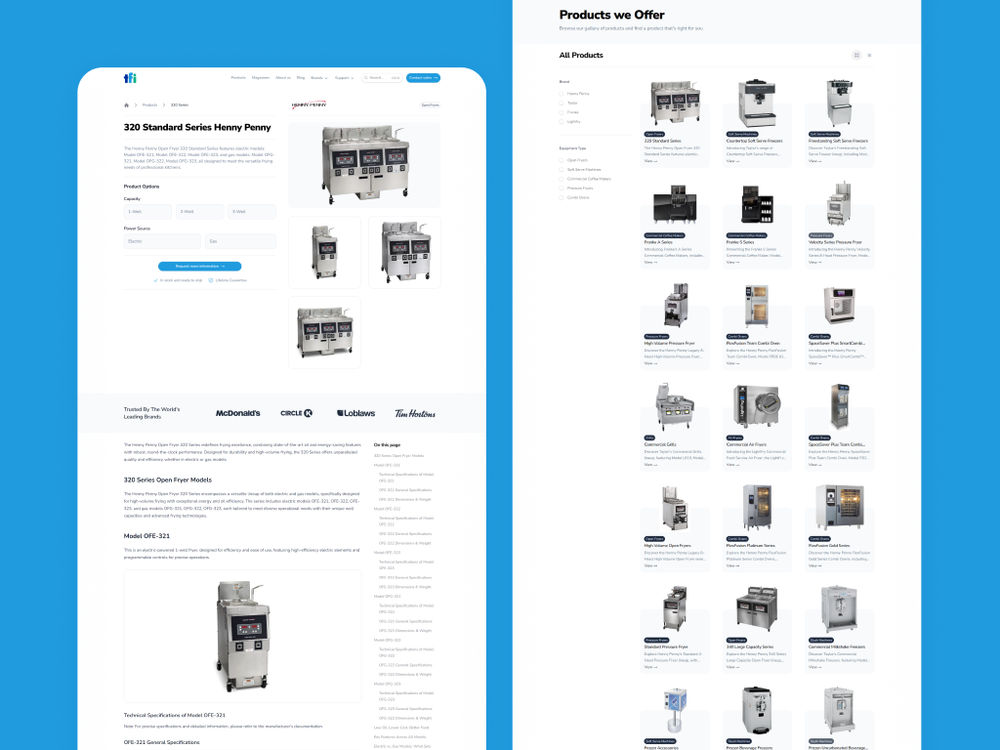This screenshot has width=1000, height=750.
Task: Click the McDonald's brand logo
Action: (x=238, y=413)
